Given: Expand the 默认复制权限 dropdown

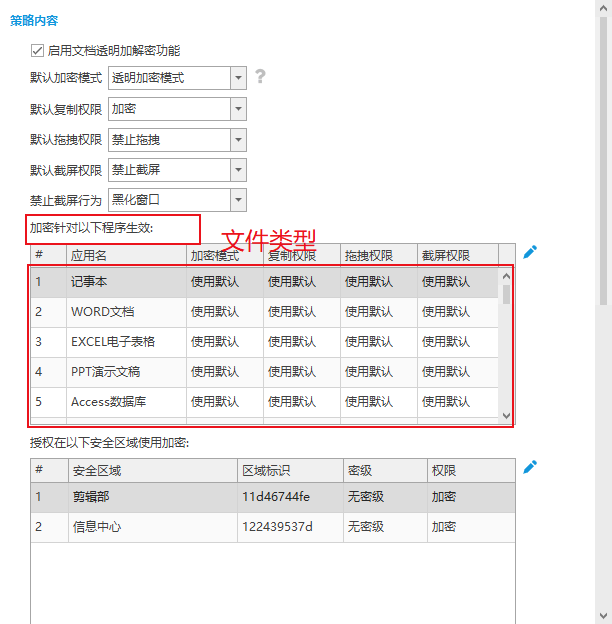Looking at the screenshot, I should [x=238, y=109].
